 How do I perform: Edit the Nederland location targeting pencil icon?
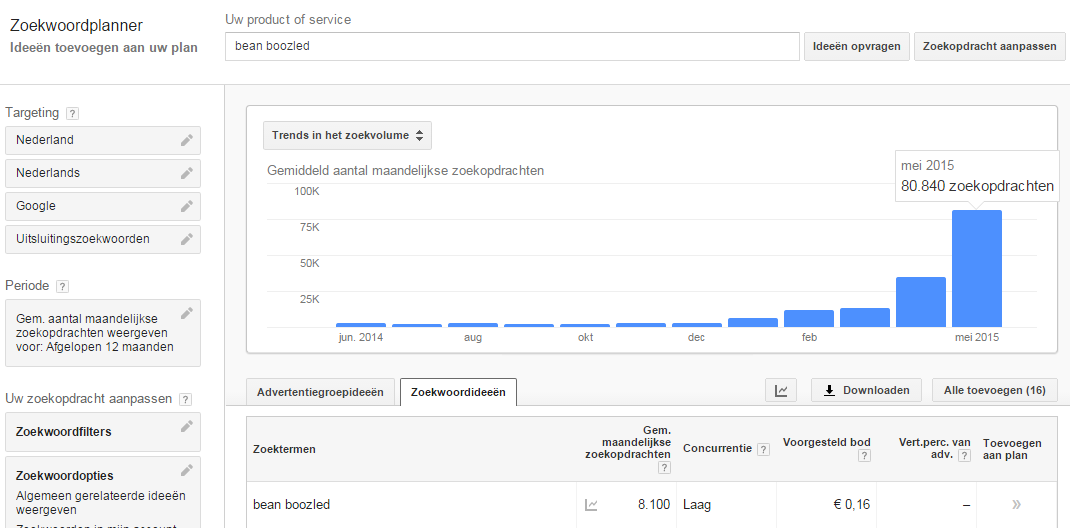coord(186,140)
